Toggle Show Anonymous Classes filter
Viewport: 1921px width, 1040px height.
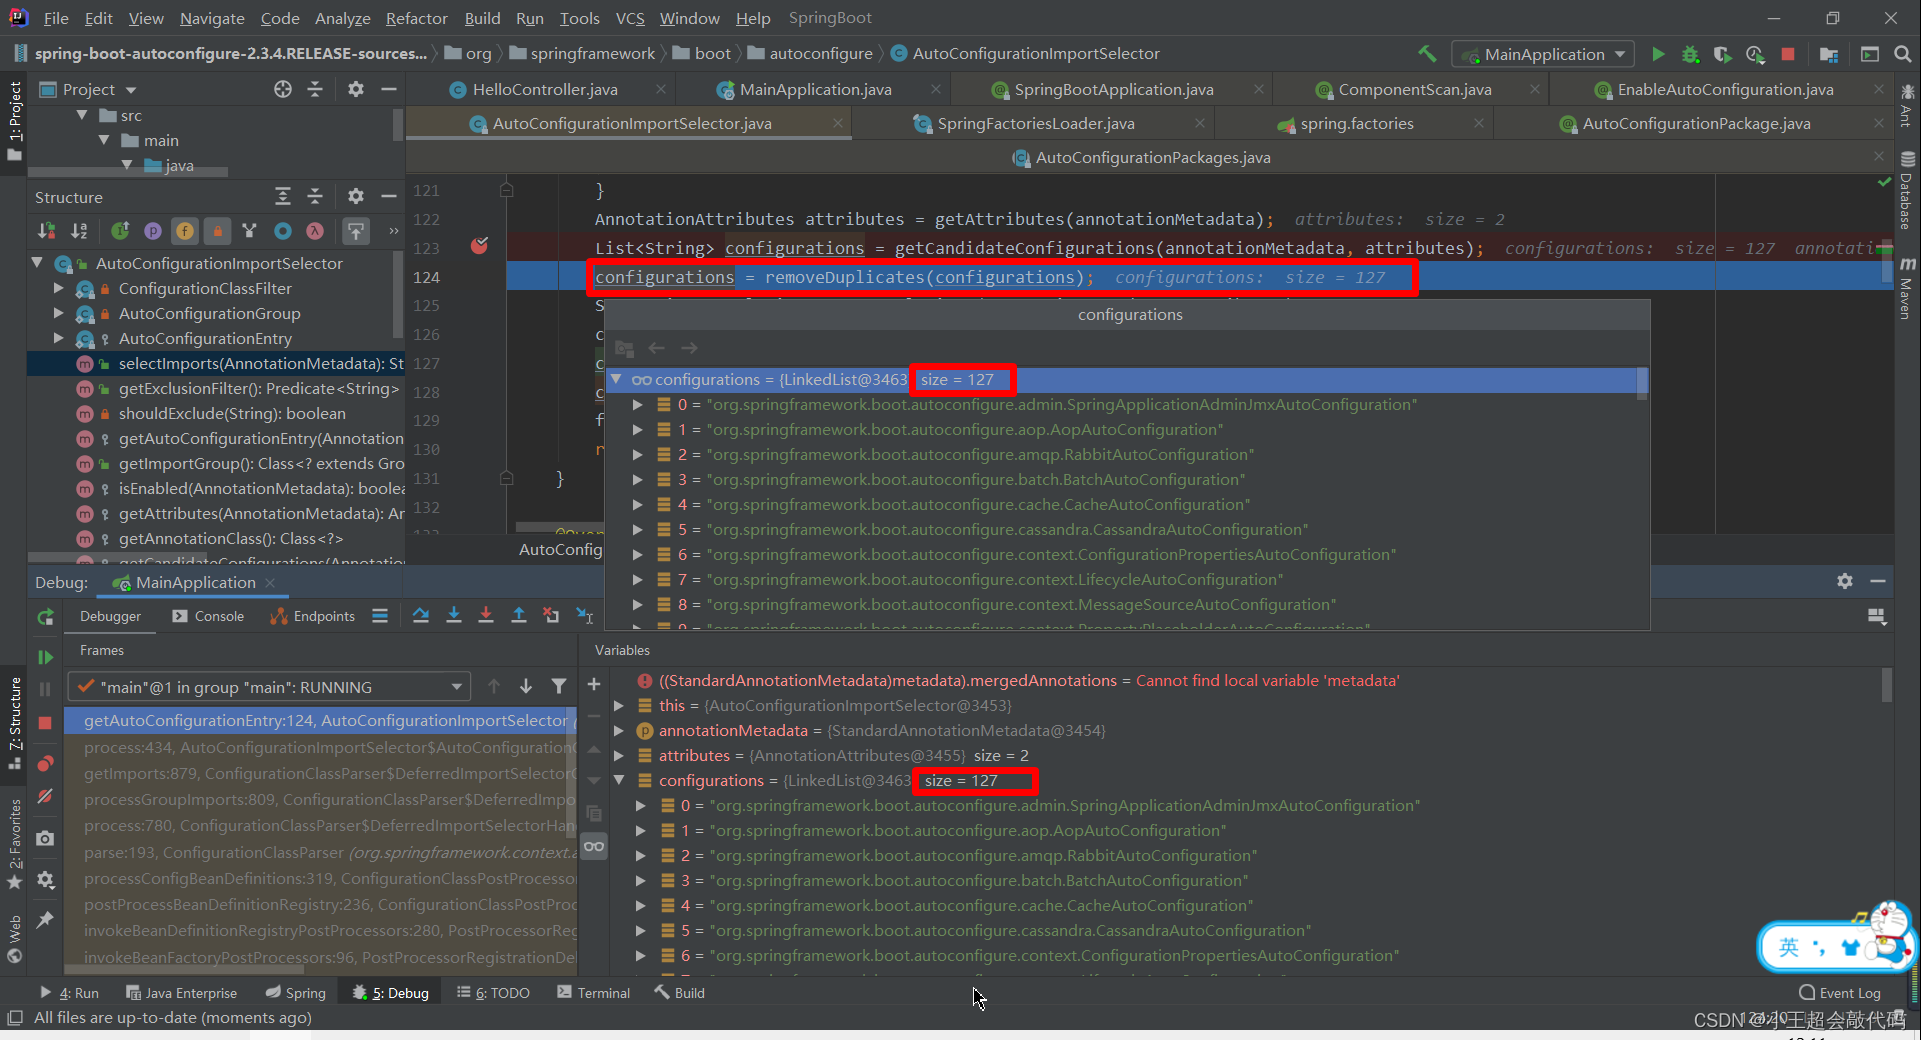click(x=283, y=231)
